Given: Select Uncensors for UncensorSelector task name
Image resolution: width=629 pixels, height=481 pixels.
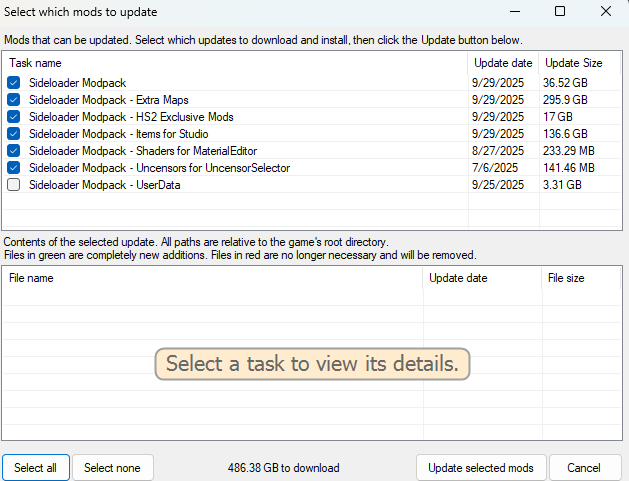Looking at the screenshot, I should pyautogui.click(x=159, y=168).
